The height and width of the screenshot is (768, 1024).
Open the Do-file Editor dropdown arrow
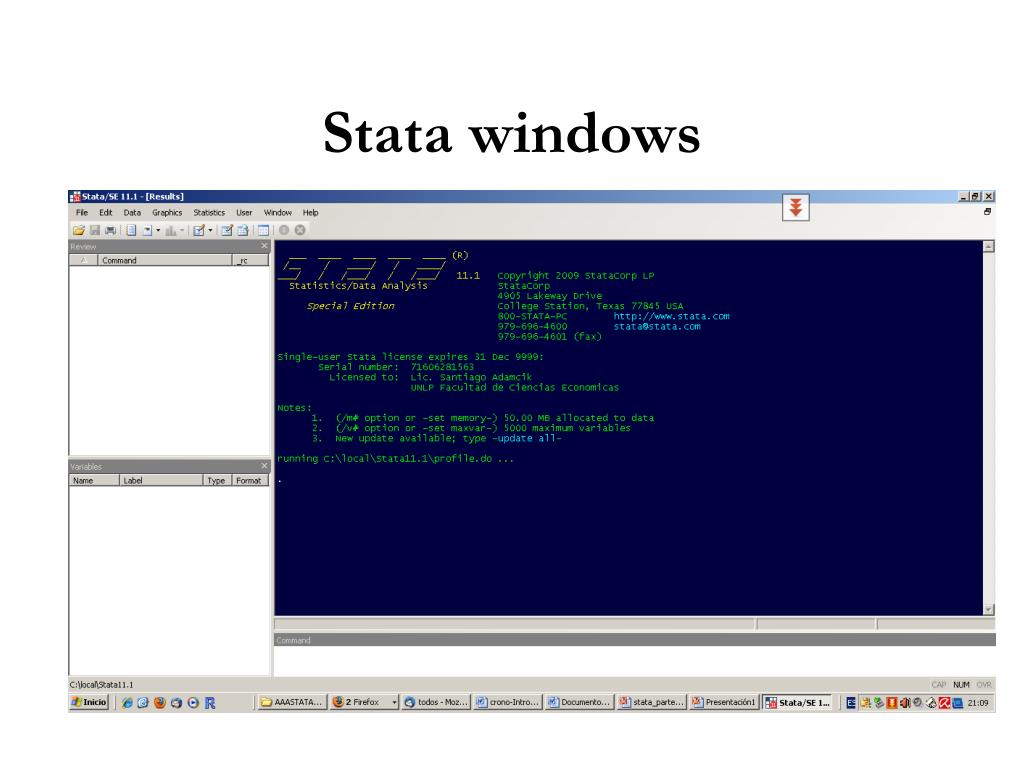tap(210, 230)
